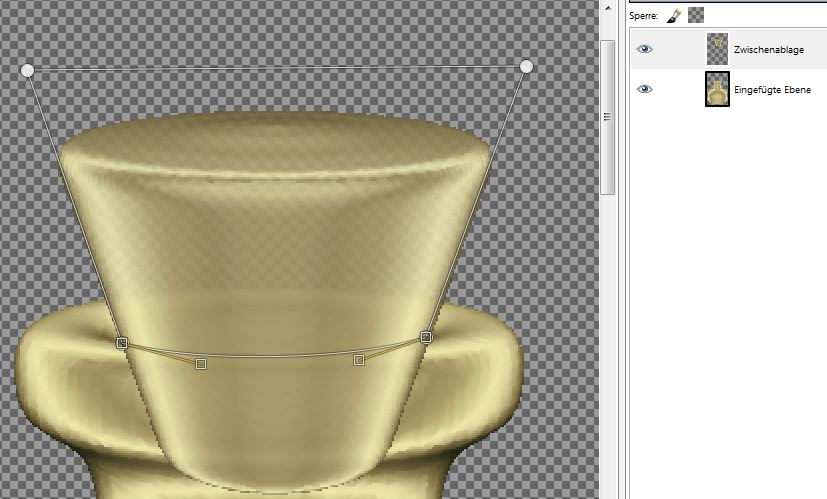Select the Eingefügte Ebene layer thumbnail
The image size is (827, 499).
click(717, 90)
